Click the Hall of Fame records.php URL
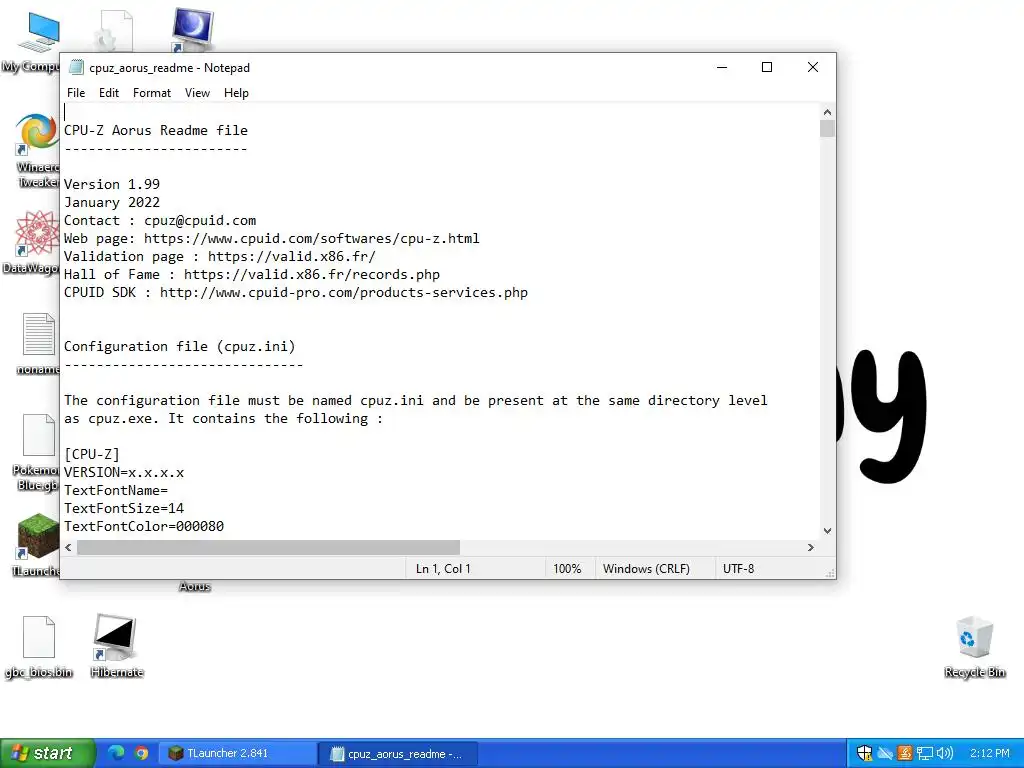 pos(312,274)
